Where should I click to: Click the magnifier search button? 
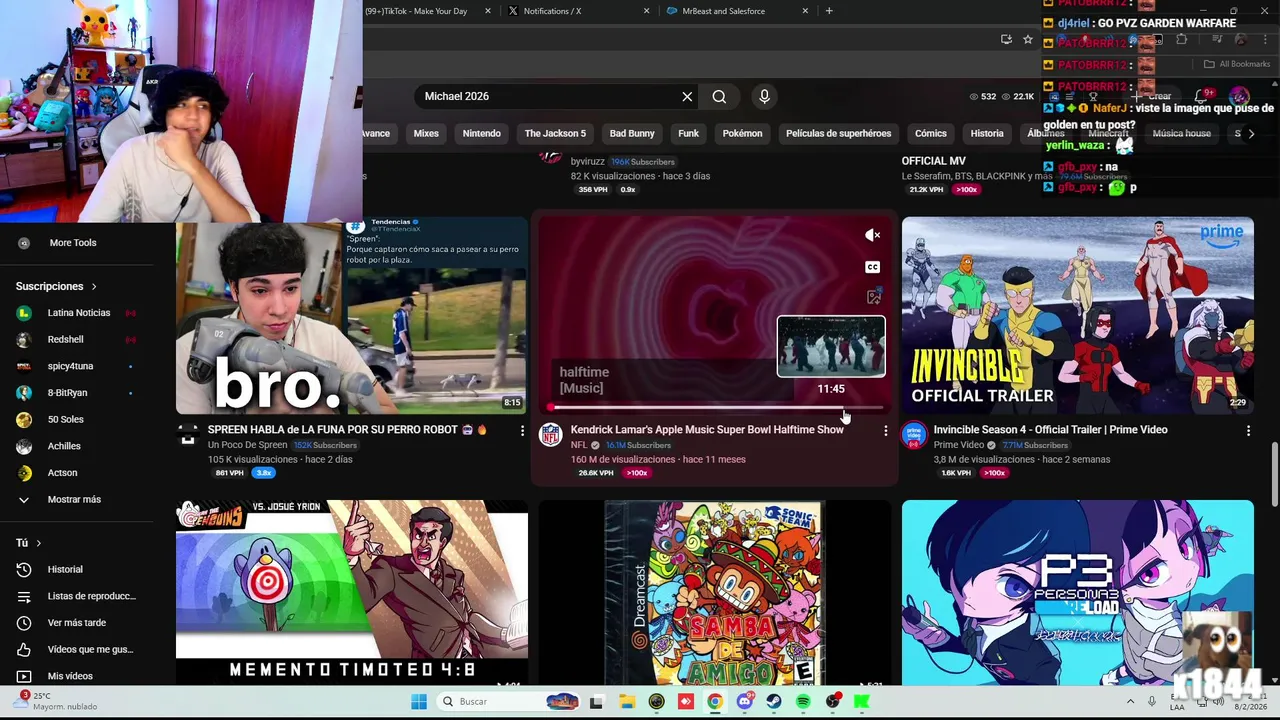click(x=719, y=96)
